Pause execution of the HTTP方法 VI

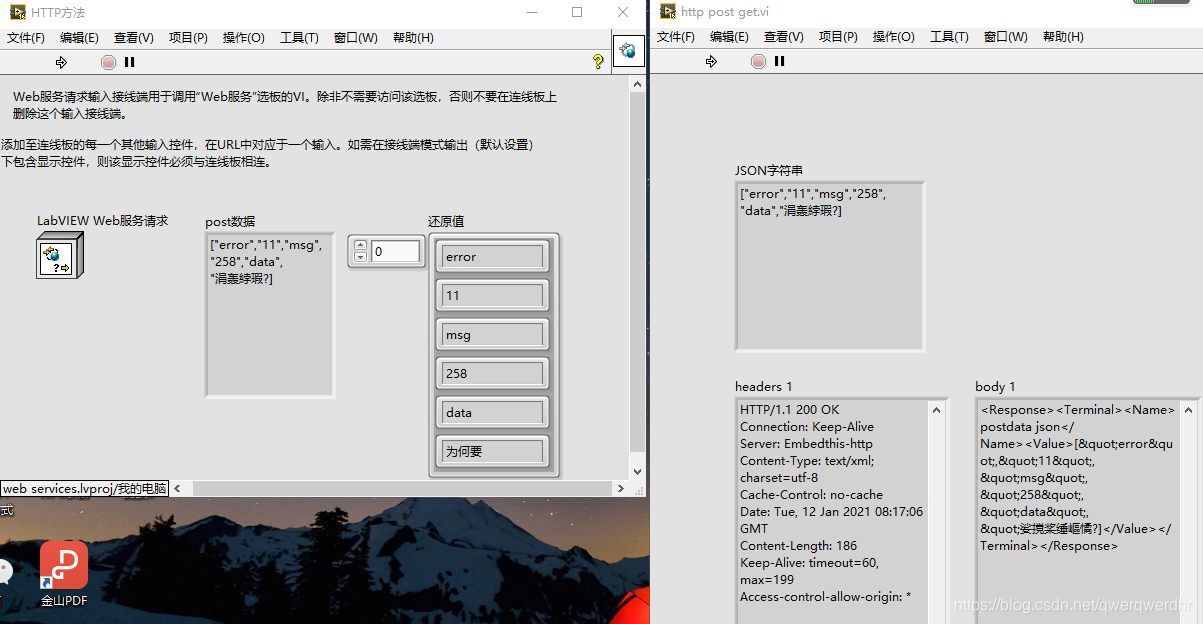pos(130,61)
